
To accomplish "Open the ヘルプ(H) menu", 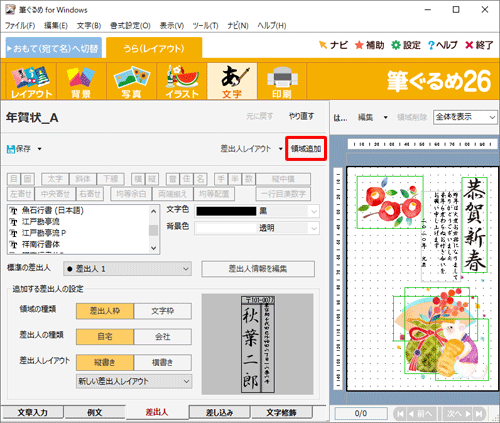I will click(272, 26).
